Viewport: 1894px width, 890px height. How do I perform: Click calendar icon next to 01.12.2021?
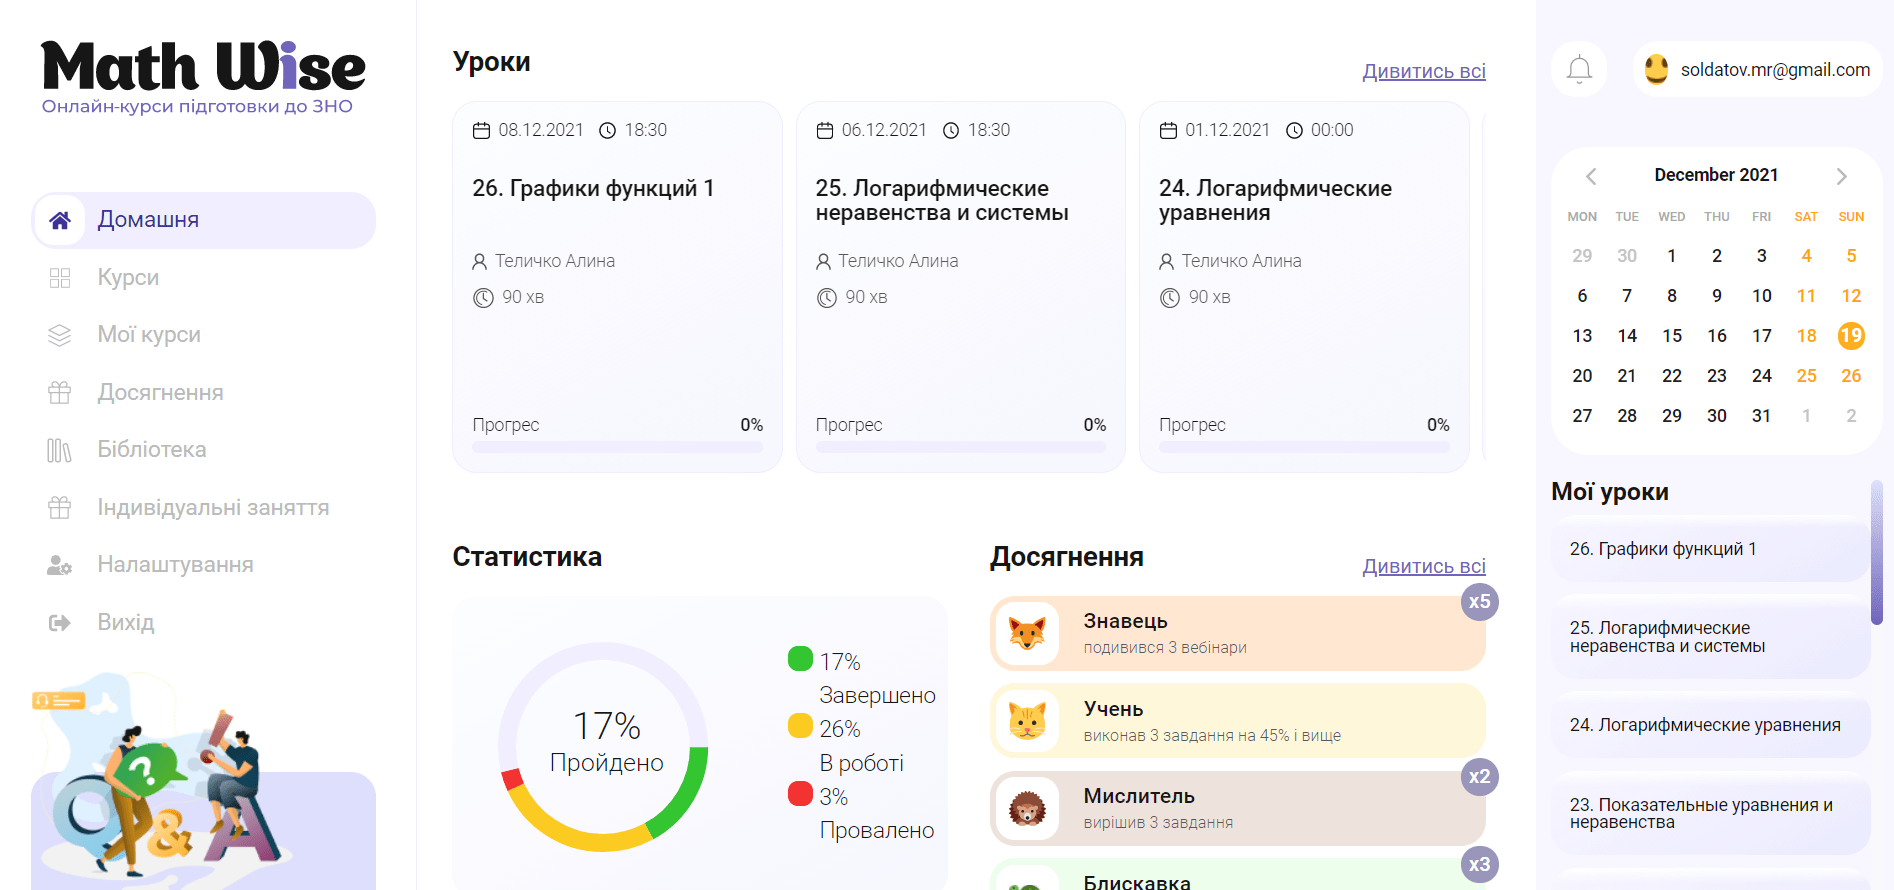(1168, 130)
